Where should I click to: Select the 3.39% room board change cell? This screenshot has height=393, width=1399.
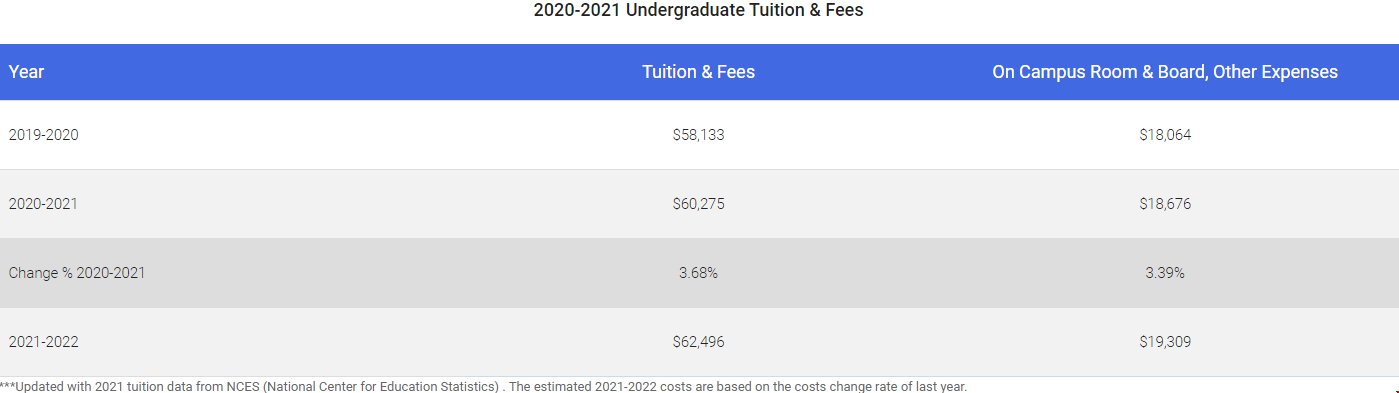tap(1165, 273)
